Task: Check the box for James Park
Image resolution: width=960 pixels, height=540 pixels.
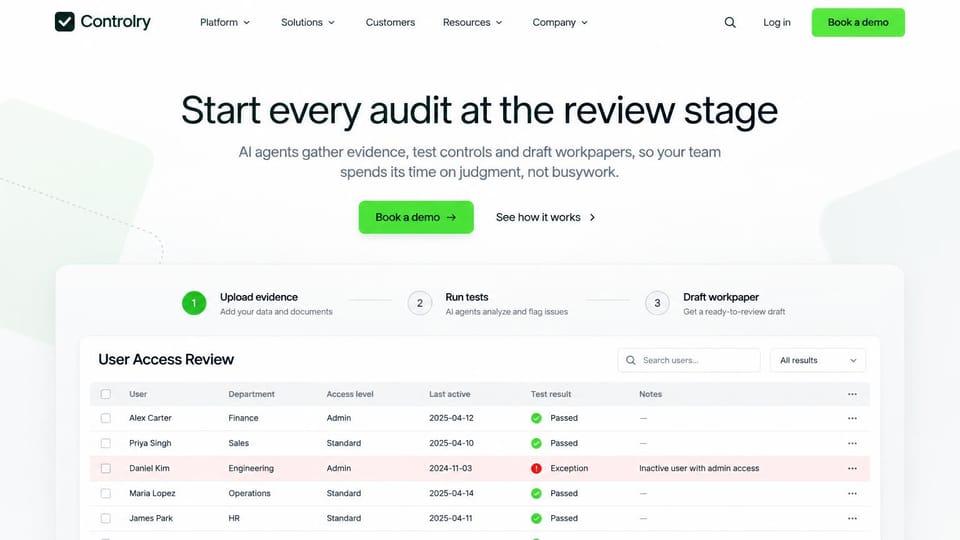Action: (x=106, y=519)
